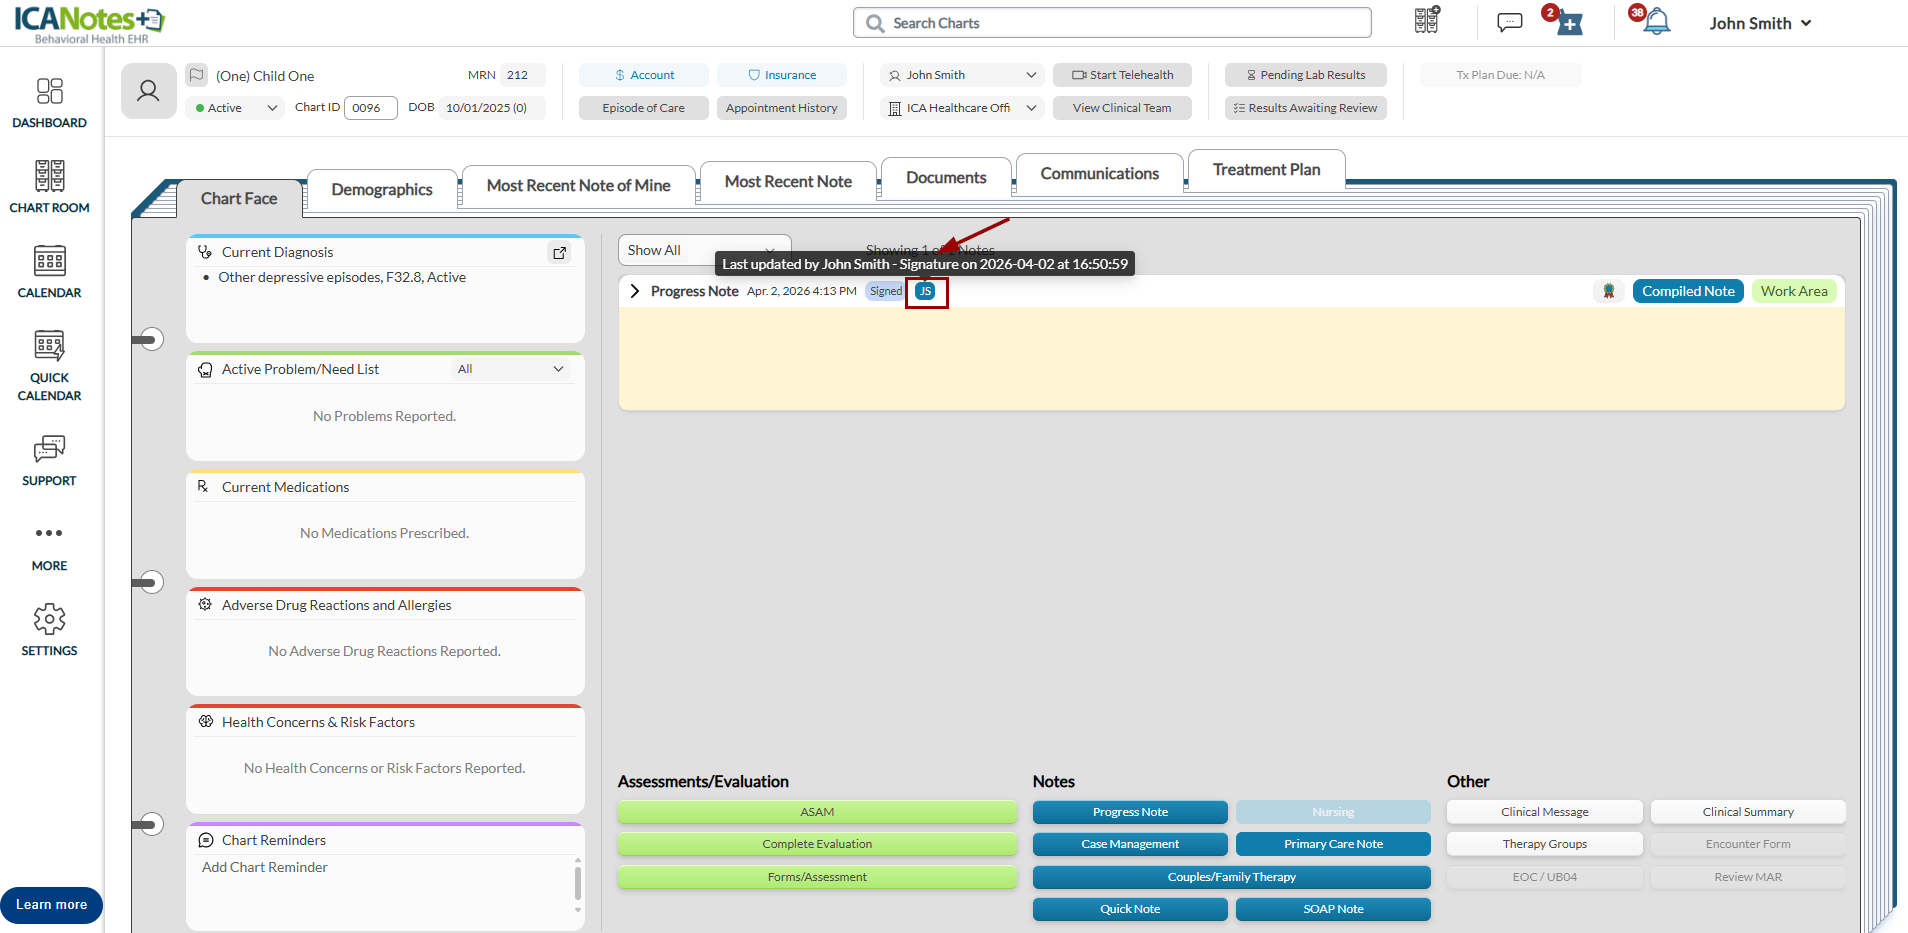Click the certificate ribbon icon on note

tap(1609, 291)
